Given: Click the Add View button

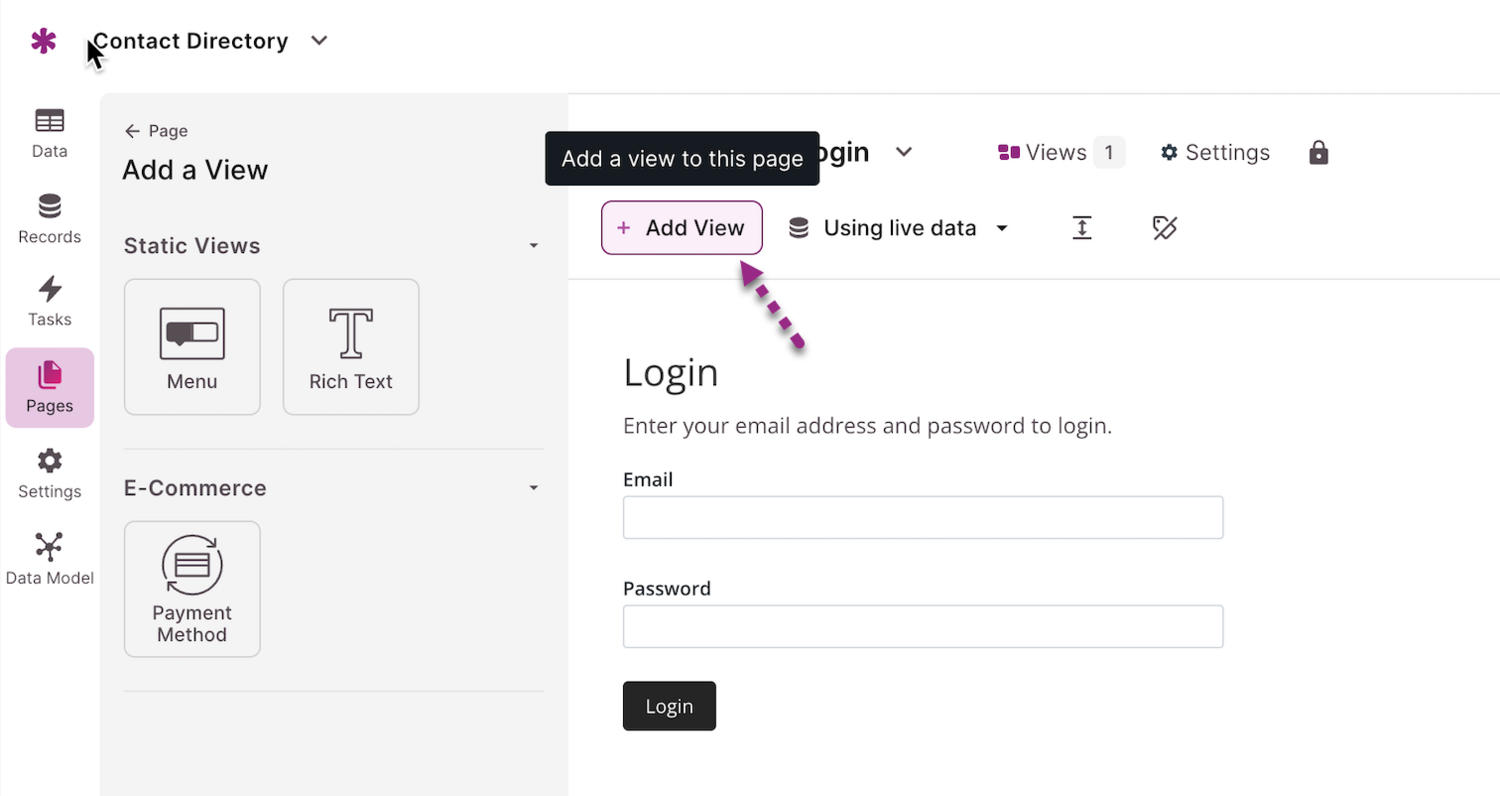Looking at the screenshot, I should [x=682, y=228].
